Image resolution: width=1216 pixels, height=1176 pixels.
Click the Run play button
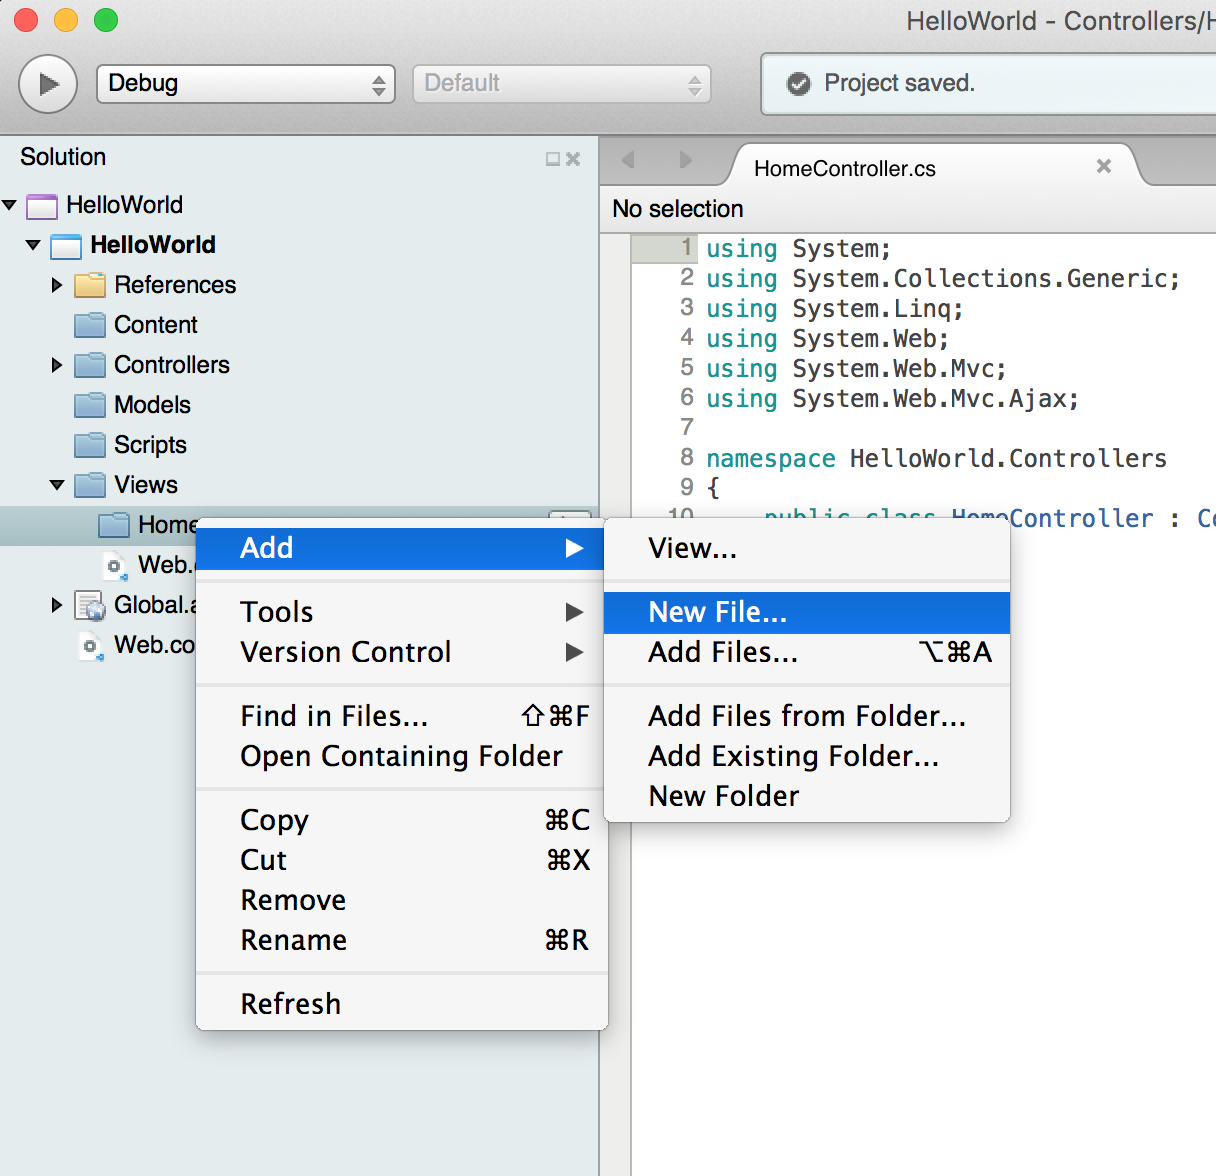[47, 84]
